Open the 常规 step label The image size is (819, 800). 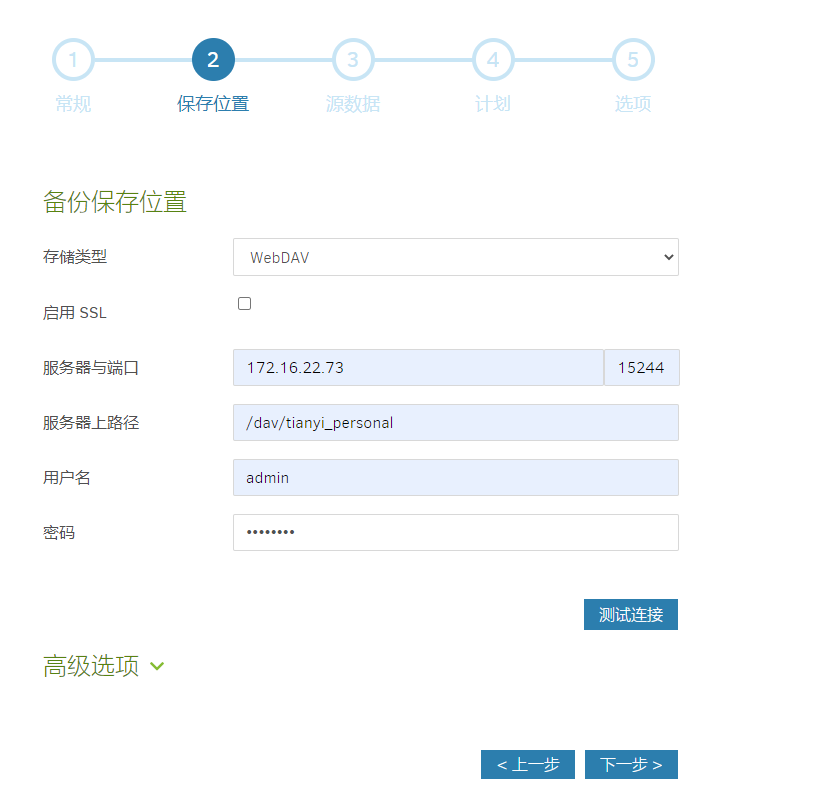(73, 104)
